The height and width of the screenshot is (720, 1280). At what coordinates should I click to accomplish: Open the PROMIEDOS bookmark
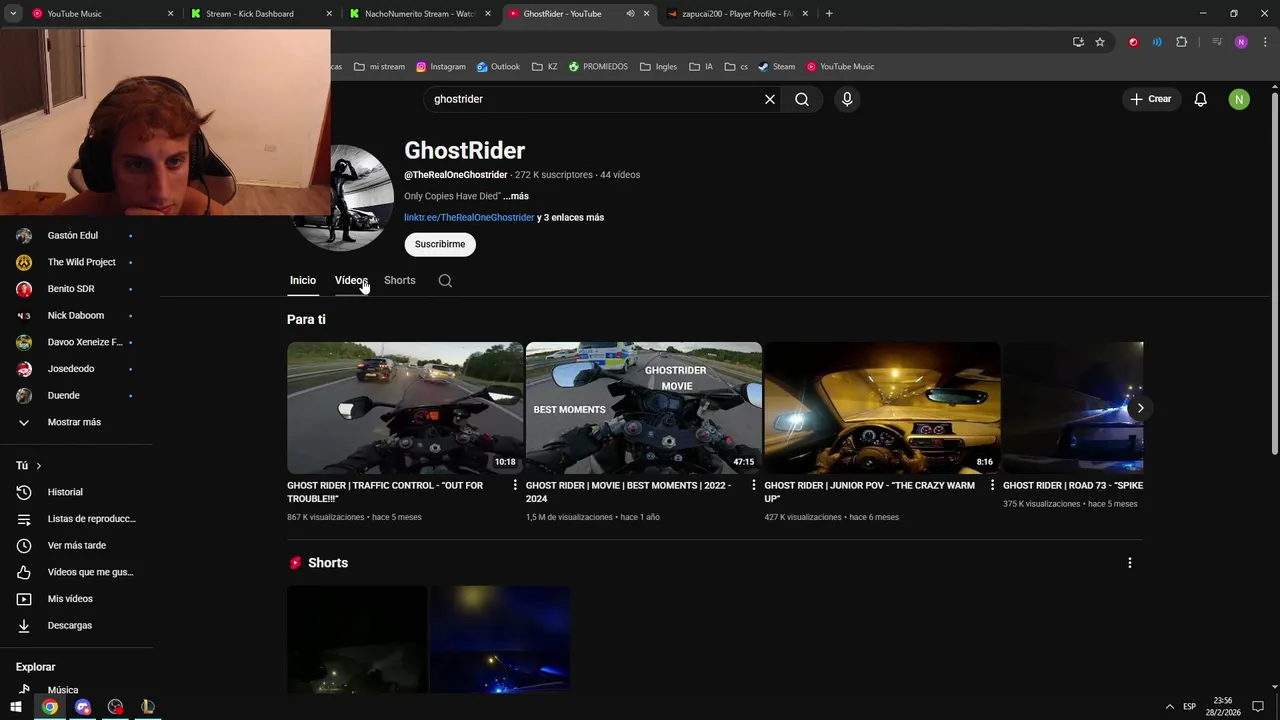pos(598,67)
